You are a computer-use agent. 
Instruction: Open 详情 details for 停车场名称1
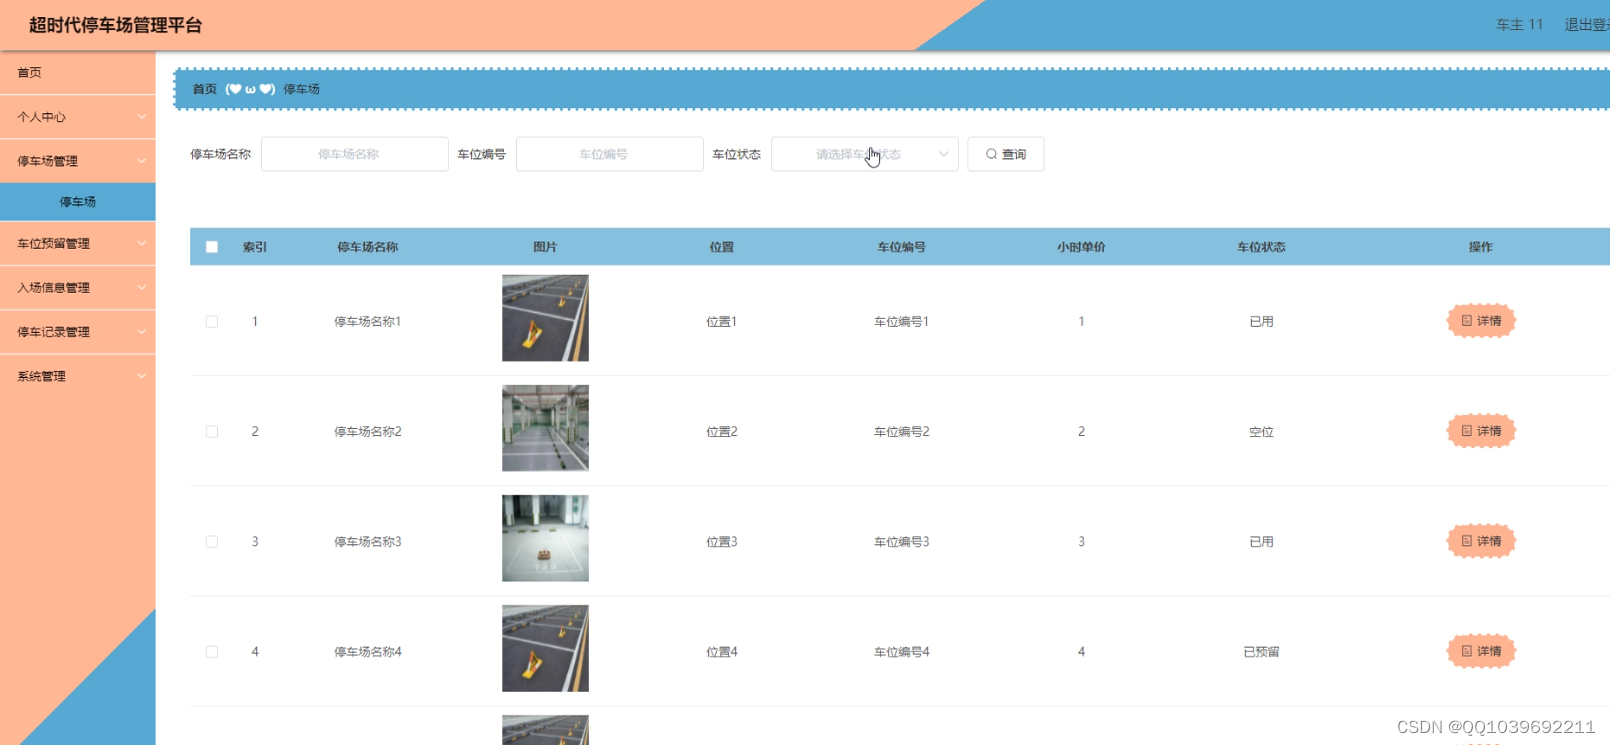[1481, 321]
